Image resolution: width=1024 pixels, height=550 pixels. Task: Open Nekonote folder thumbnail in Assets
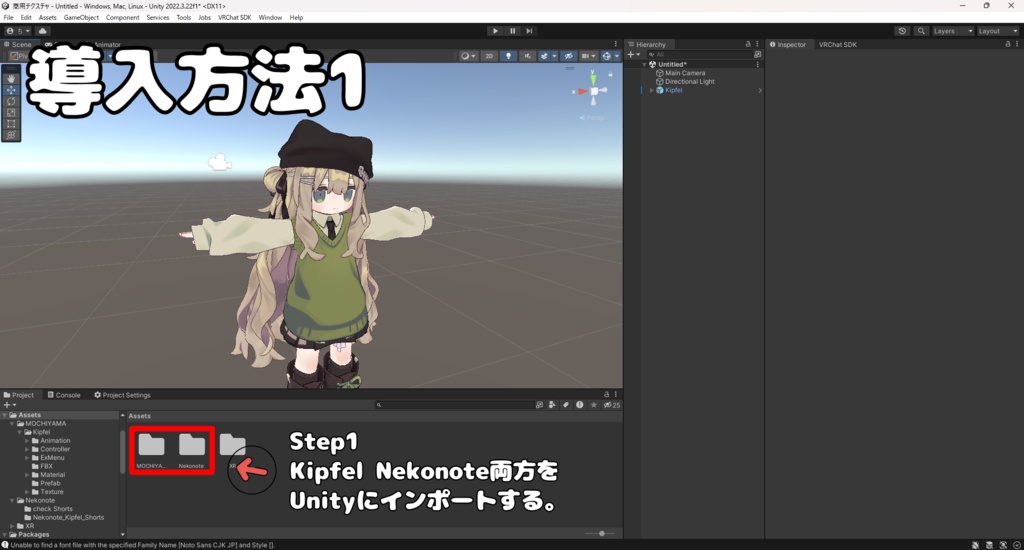(191, 450)
